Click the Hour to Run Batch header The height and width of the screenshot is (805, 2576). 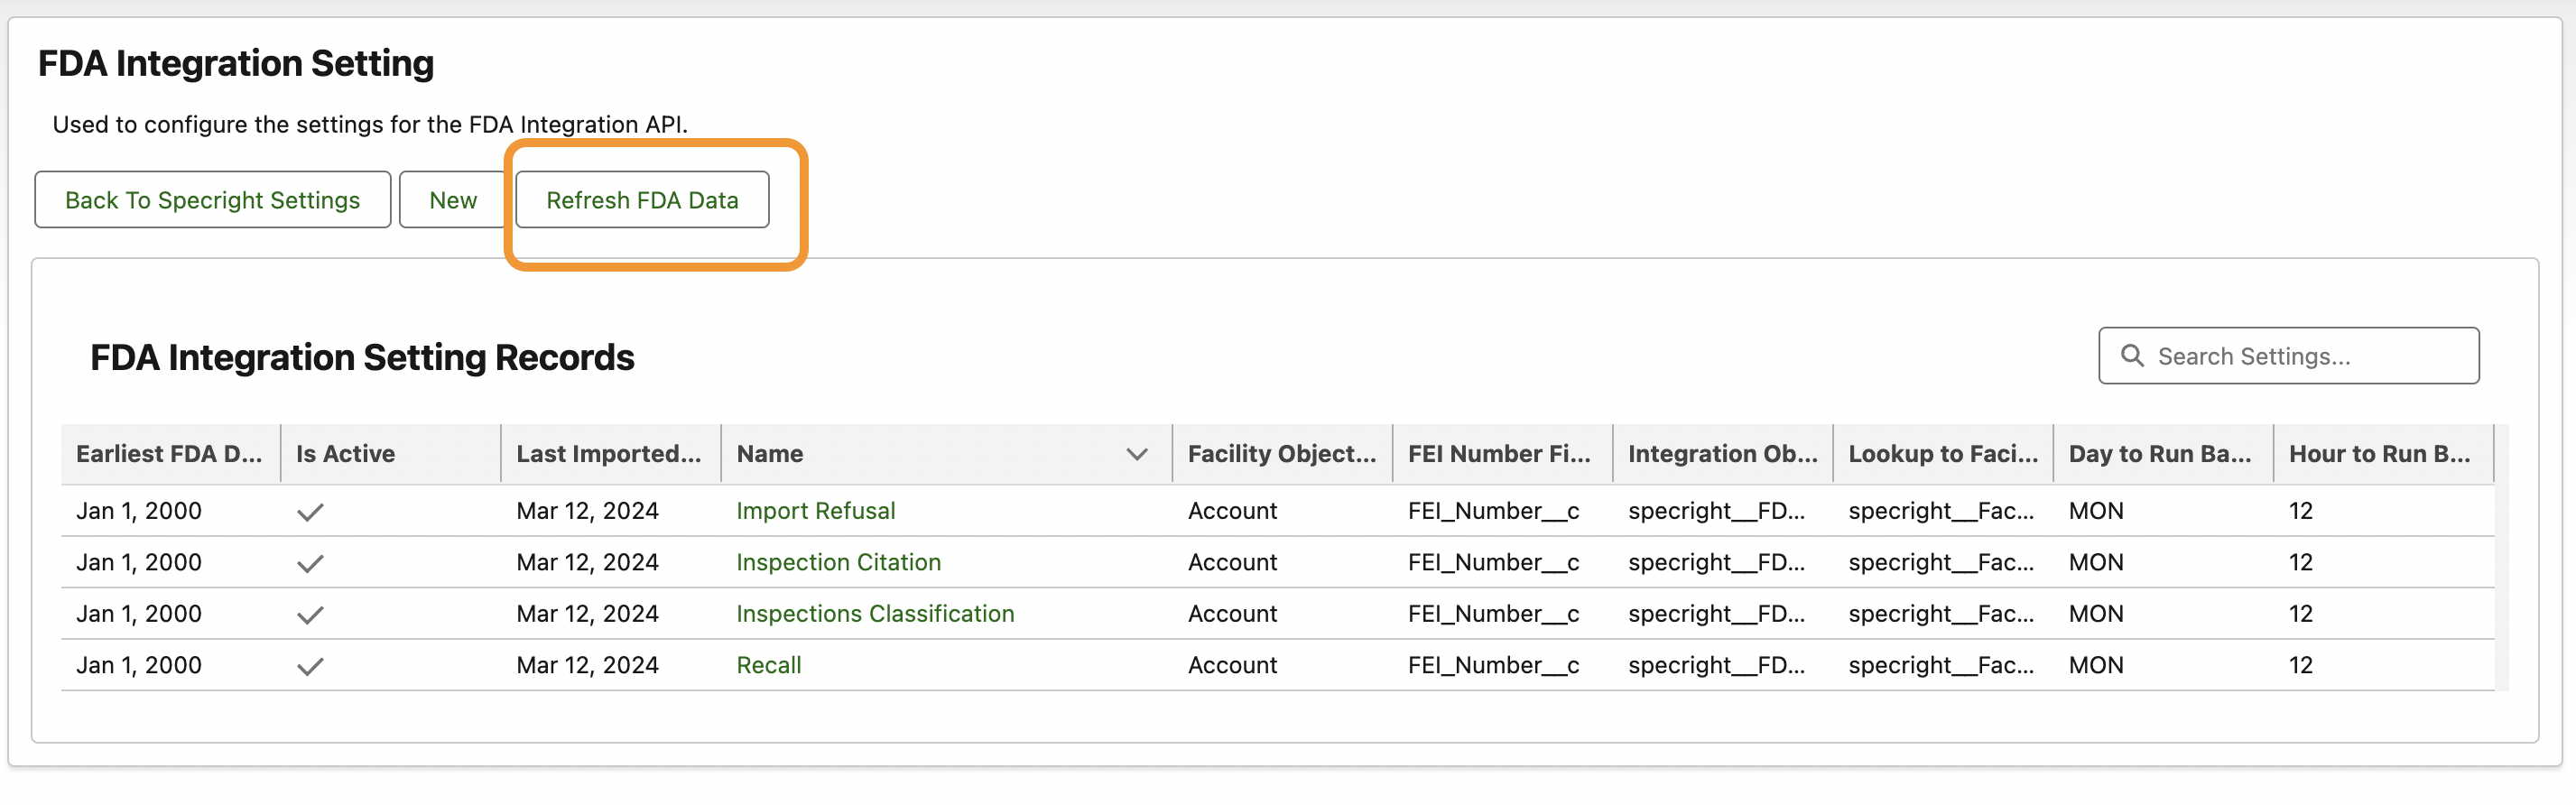point(2379,454)
